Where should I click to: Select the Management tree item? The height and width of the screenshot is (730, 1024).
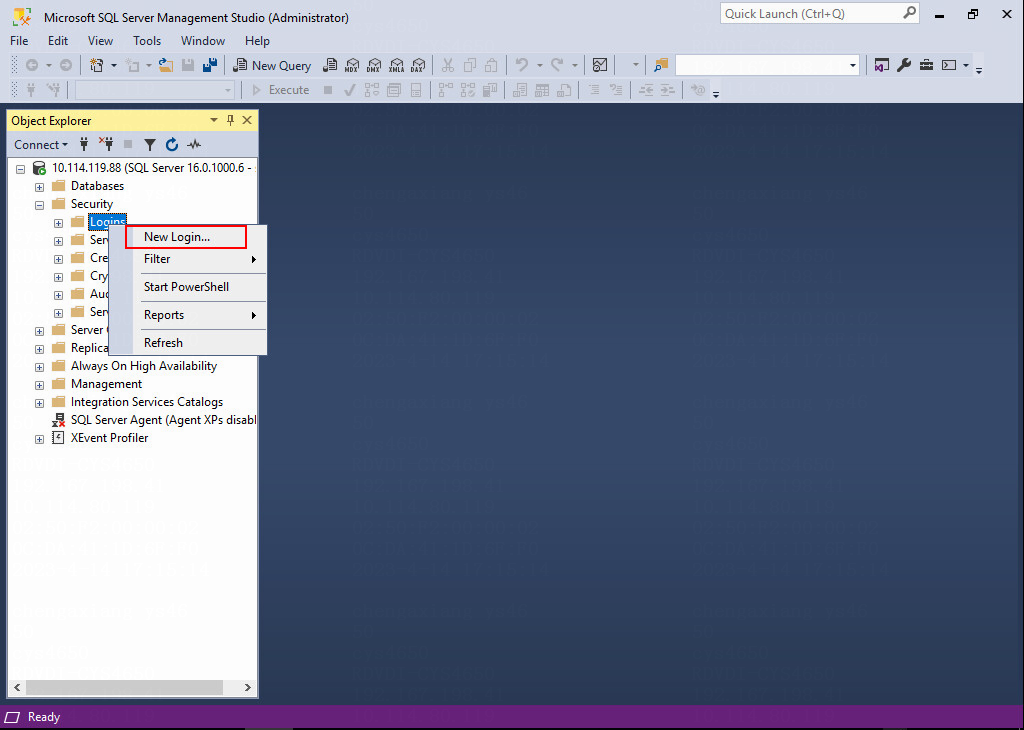(x=106, y=384)
